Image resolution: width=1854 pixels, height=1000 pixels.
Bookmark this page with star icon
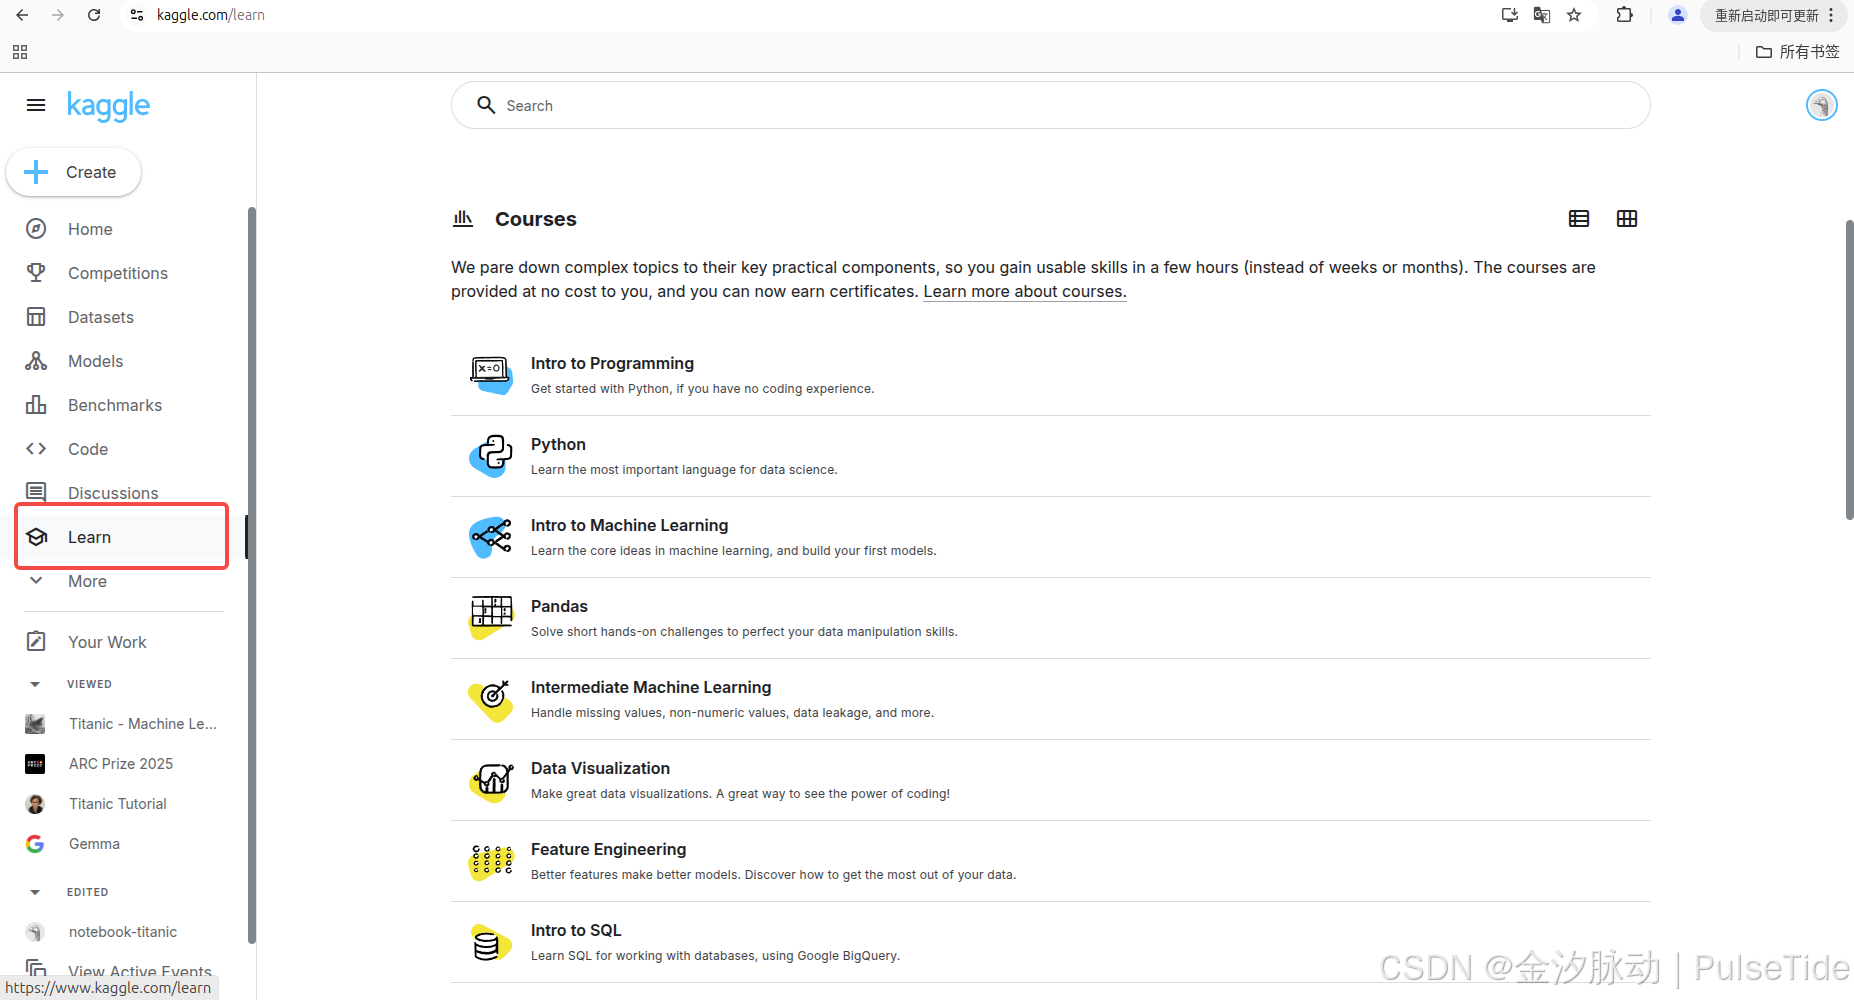(1574, 15)
